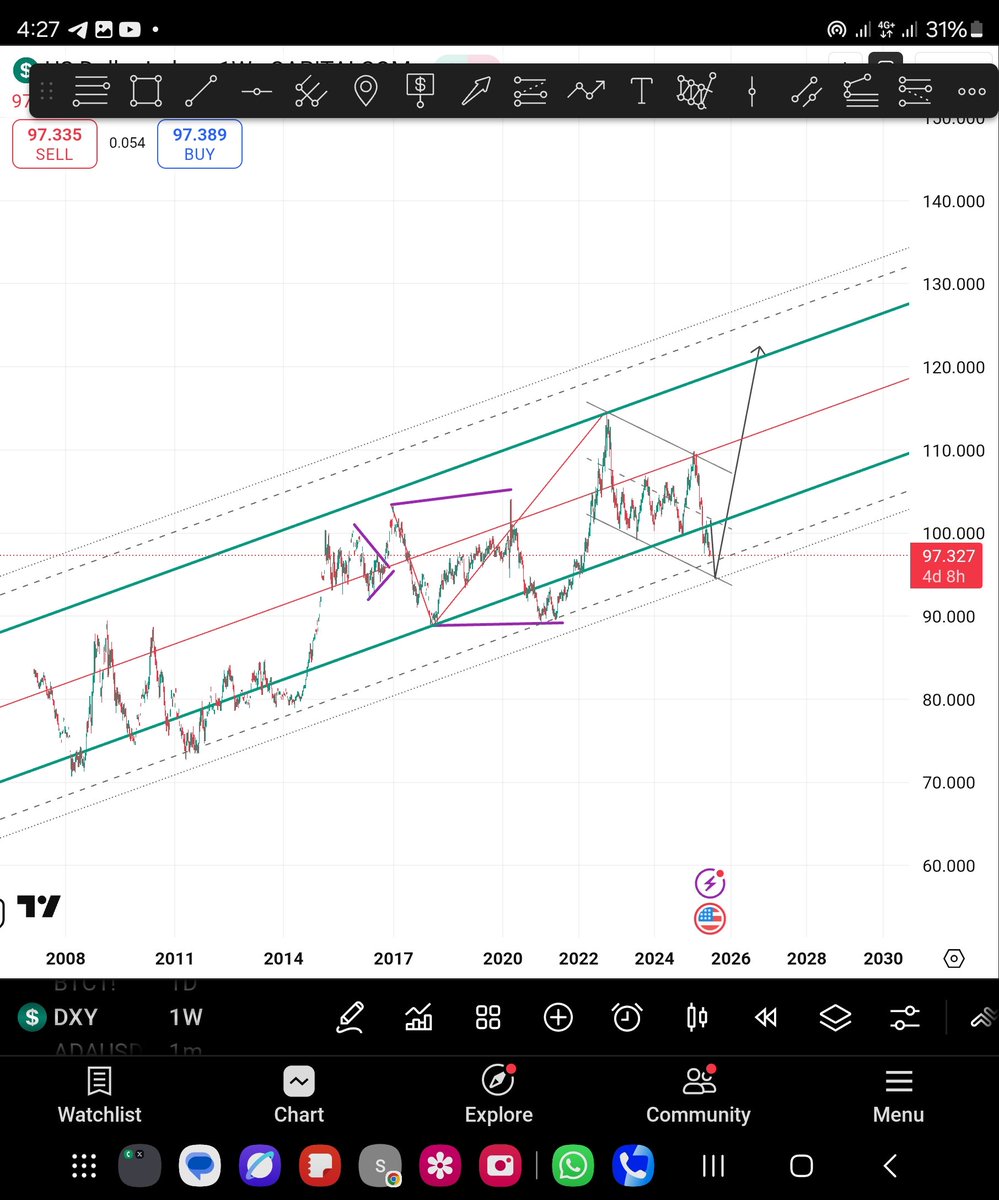Set a price alert via the clock icon
999x1200 pixels.
point(627,1017)
